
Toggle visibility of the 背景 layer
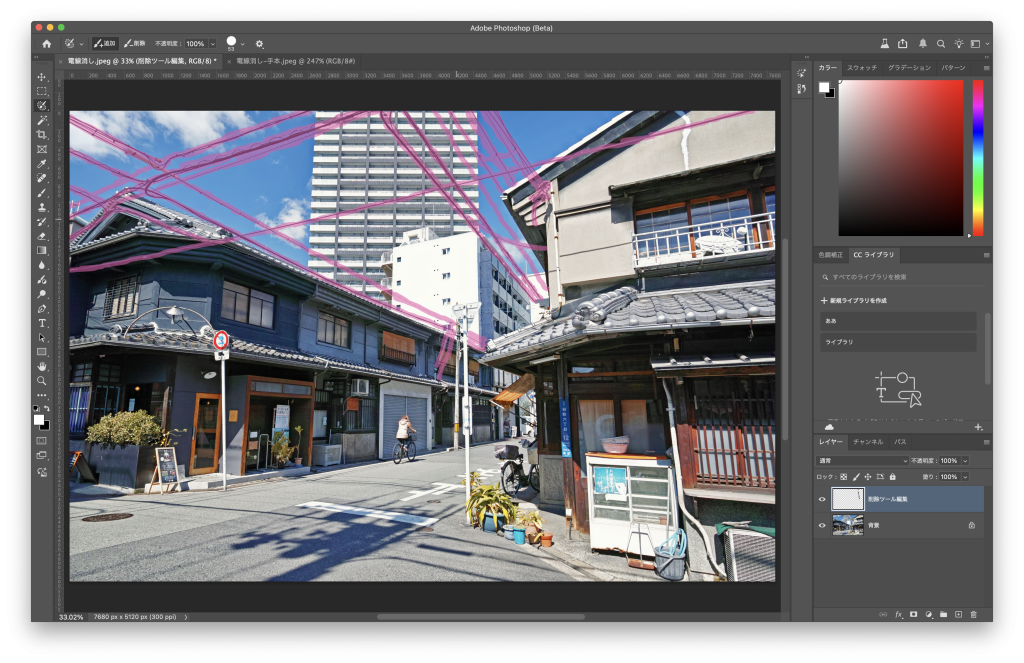823,525
